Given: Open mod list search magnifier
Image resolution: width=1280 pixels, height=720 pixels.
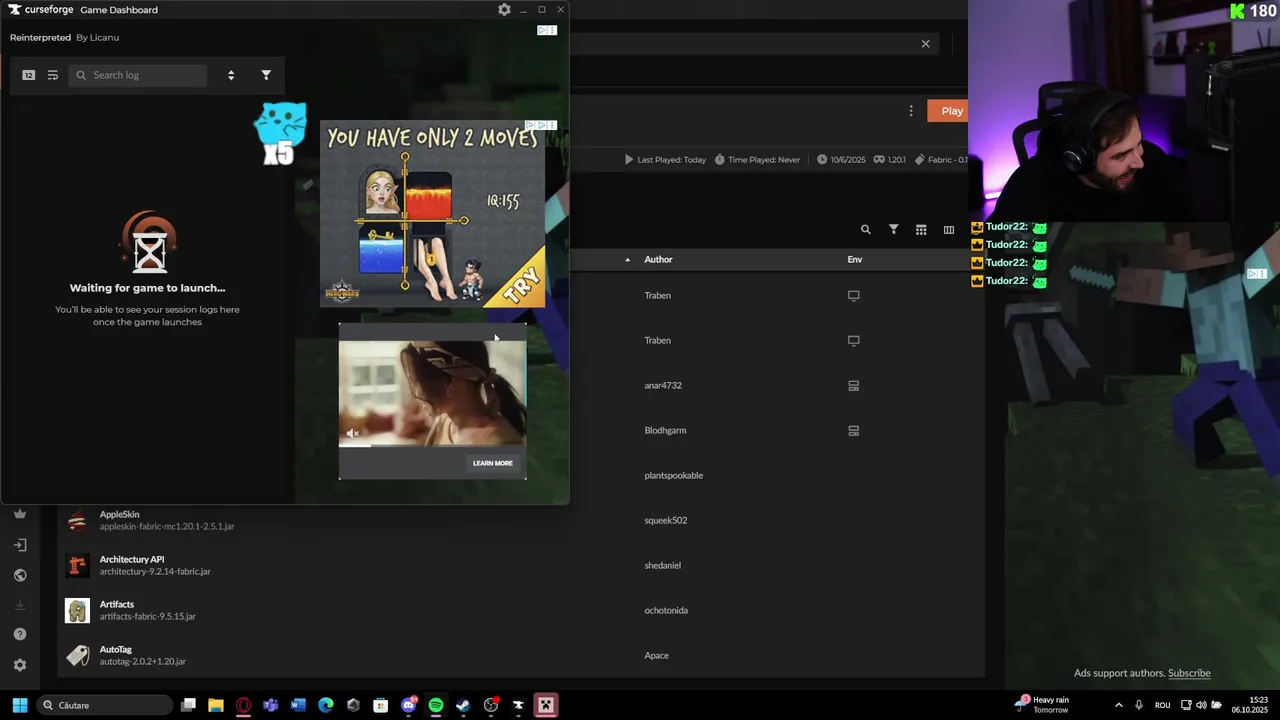Looking at the screenshot, I should [866, 230].
